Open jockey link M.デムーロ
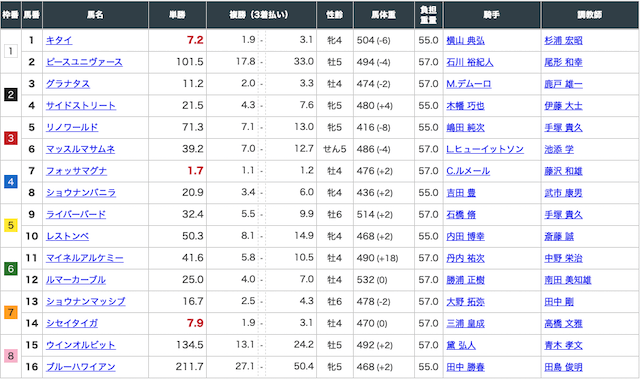 click(x=469, y=84)
